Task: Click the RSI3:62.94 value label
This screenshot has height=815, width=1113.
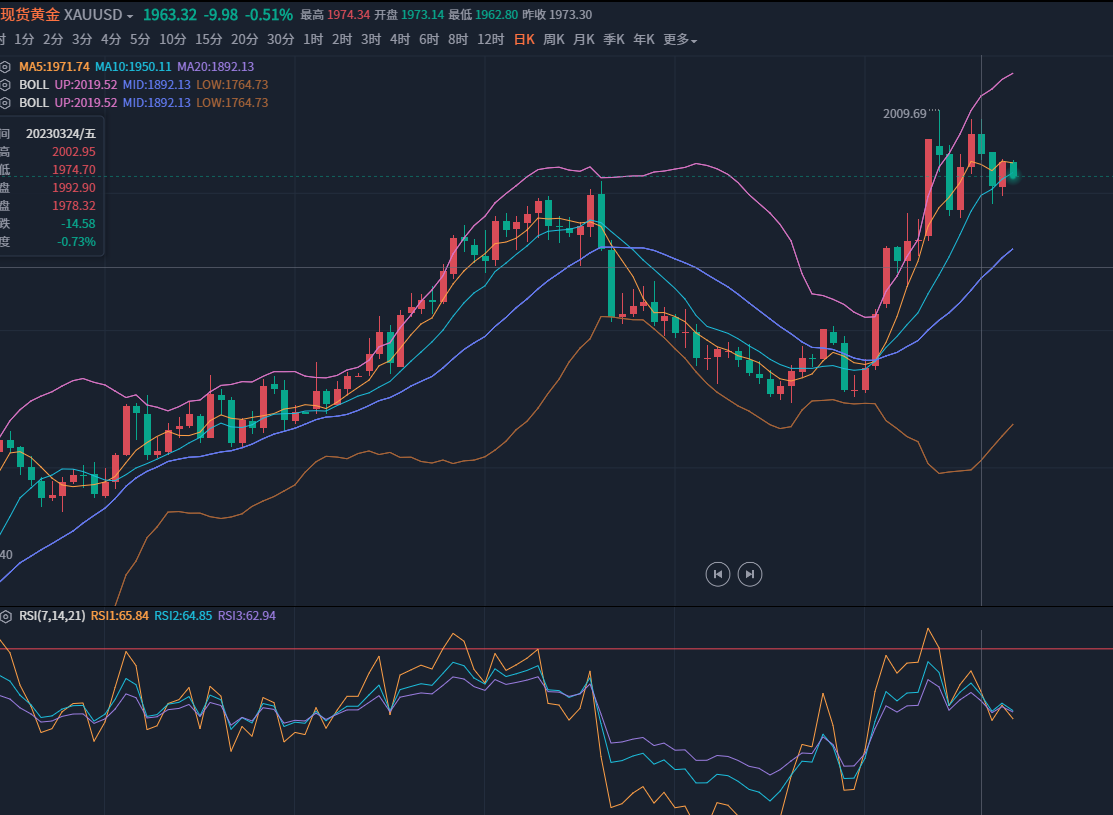Action: (246, 616)
